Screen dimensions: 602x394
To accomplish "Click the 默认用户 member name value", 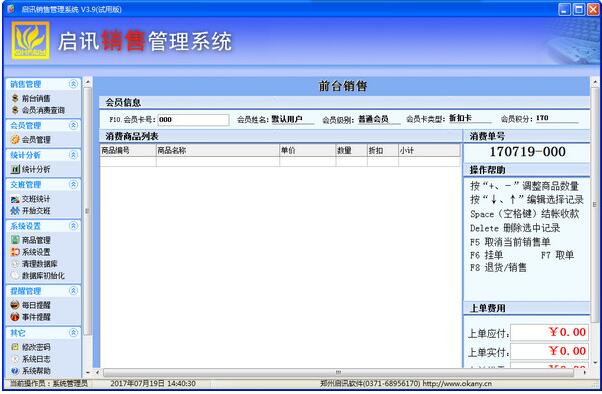I will click(287, 119).
